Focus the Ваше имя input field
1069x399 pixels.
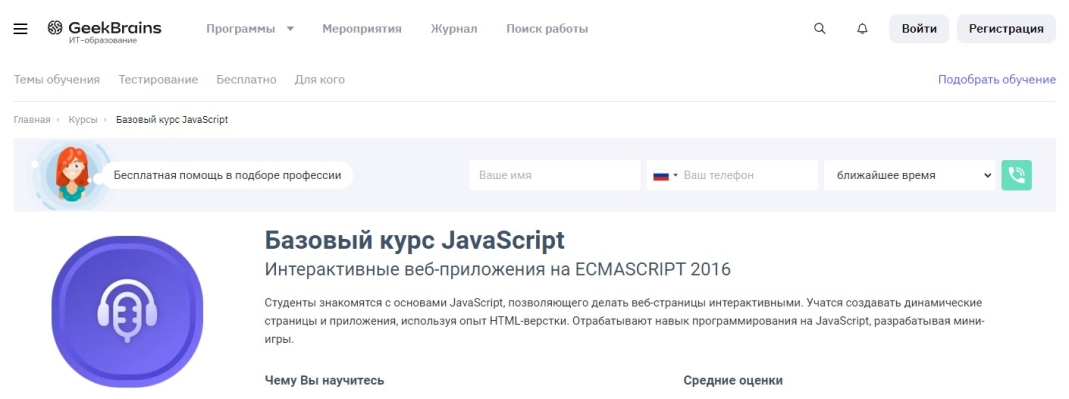tap(555, 175)
